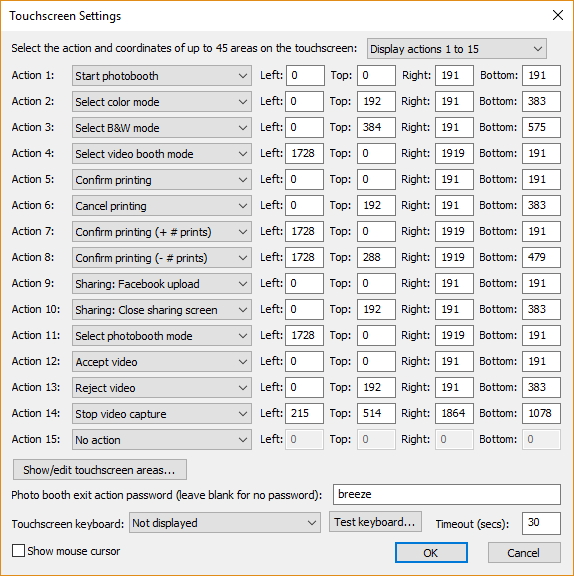Click Action 14 Top field showing 514

coord(376,413)
